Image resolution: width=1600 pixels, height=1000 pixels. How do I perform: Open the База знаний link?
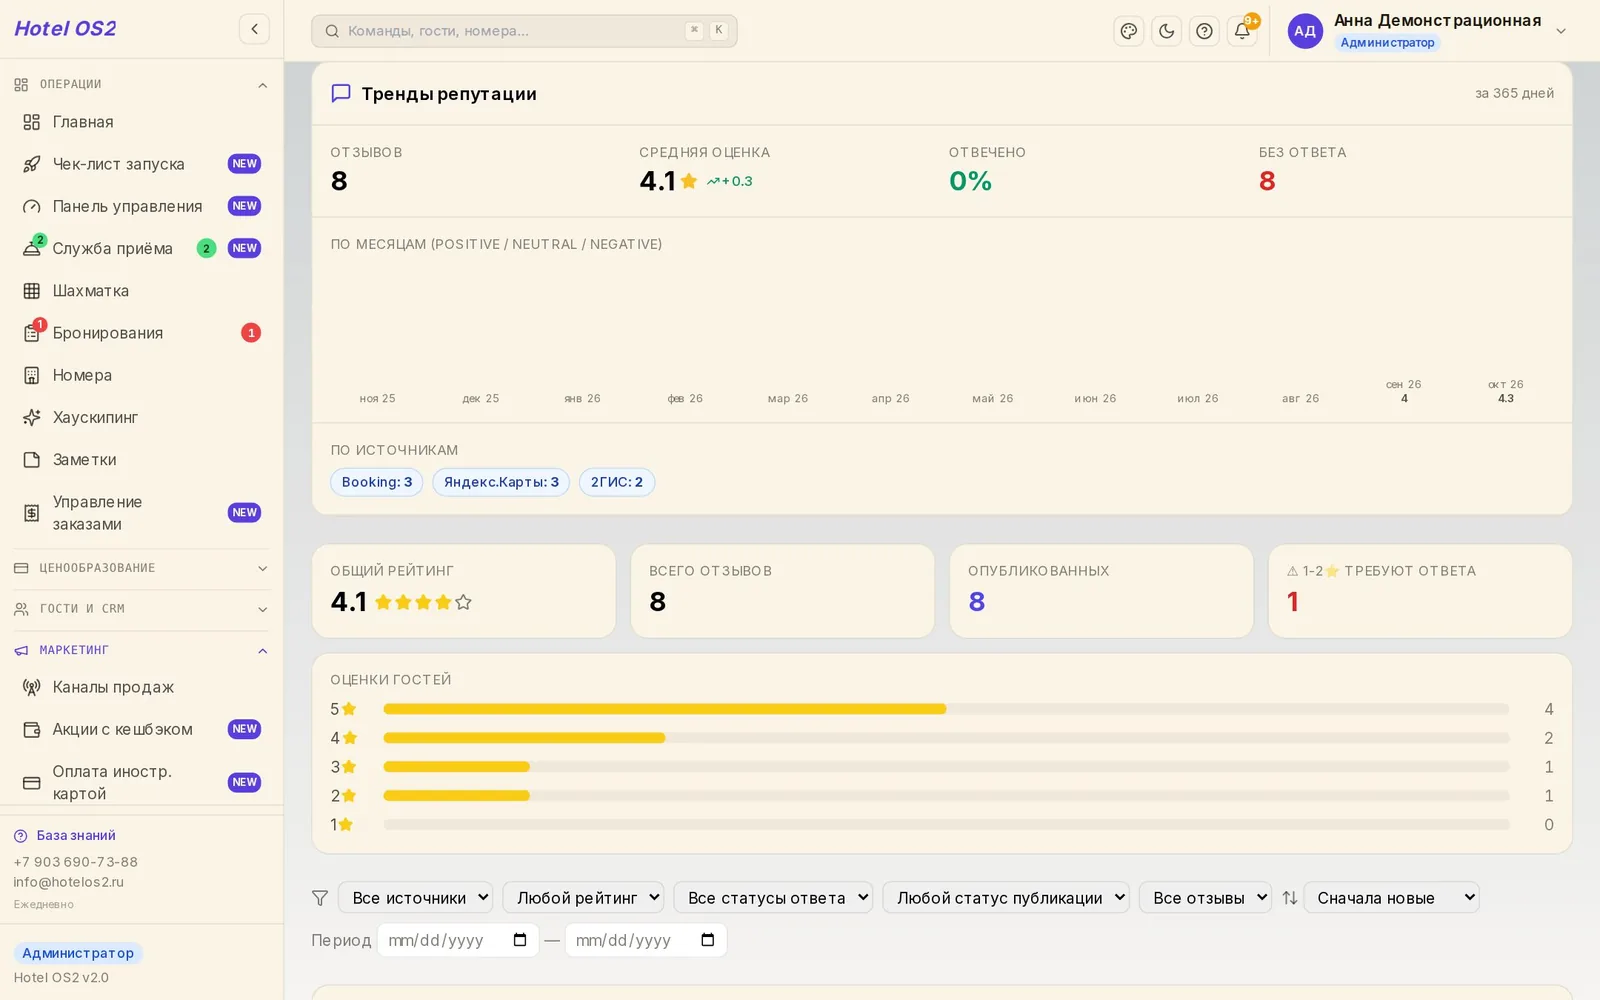click(x=65, y=836)
